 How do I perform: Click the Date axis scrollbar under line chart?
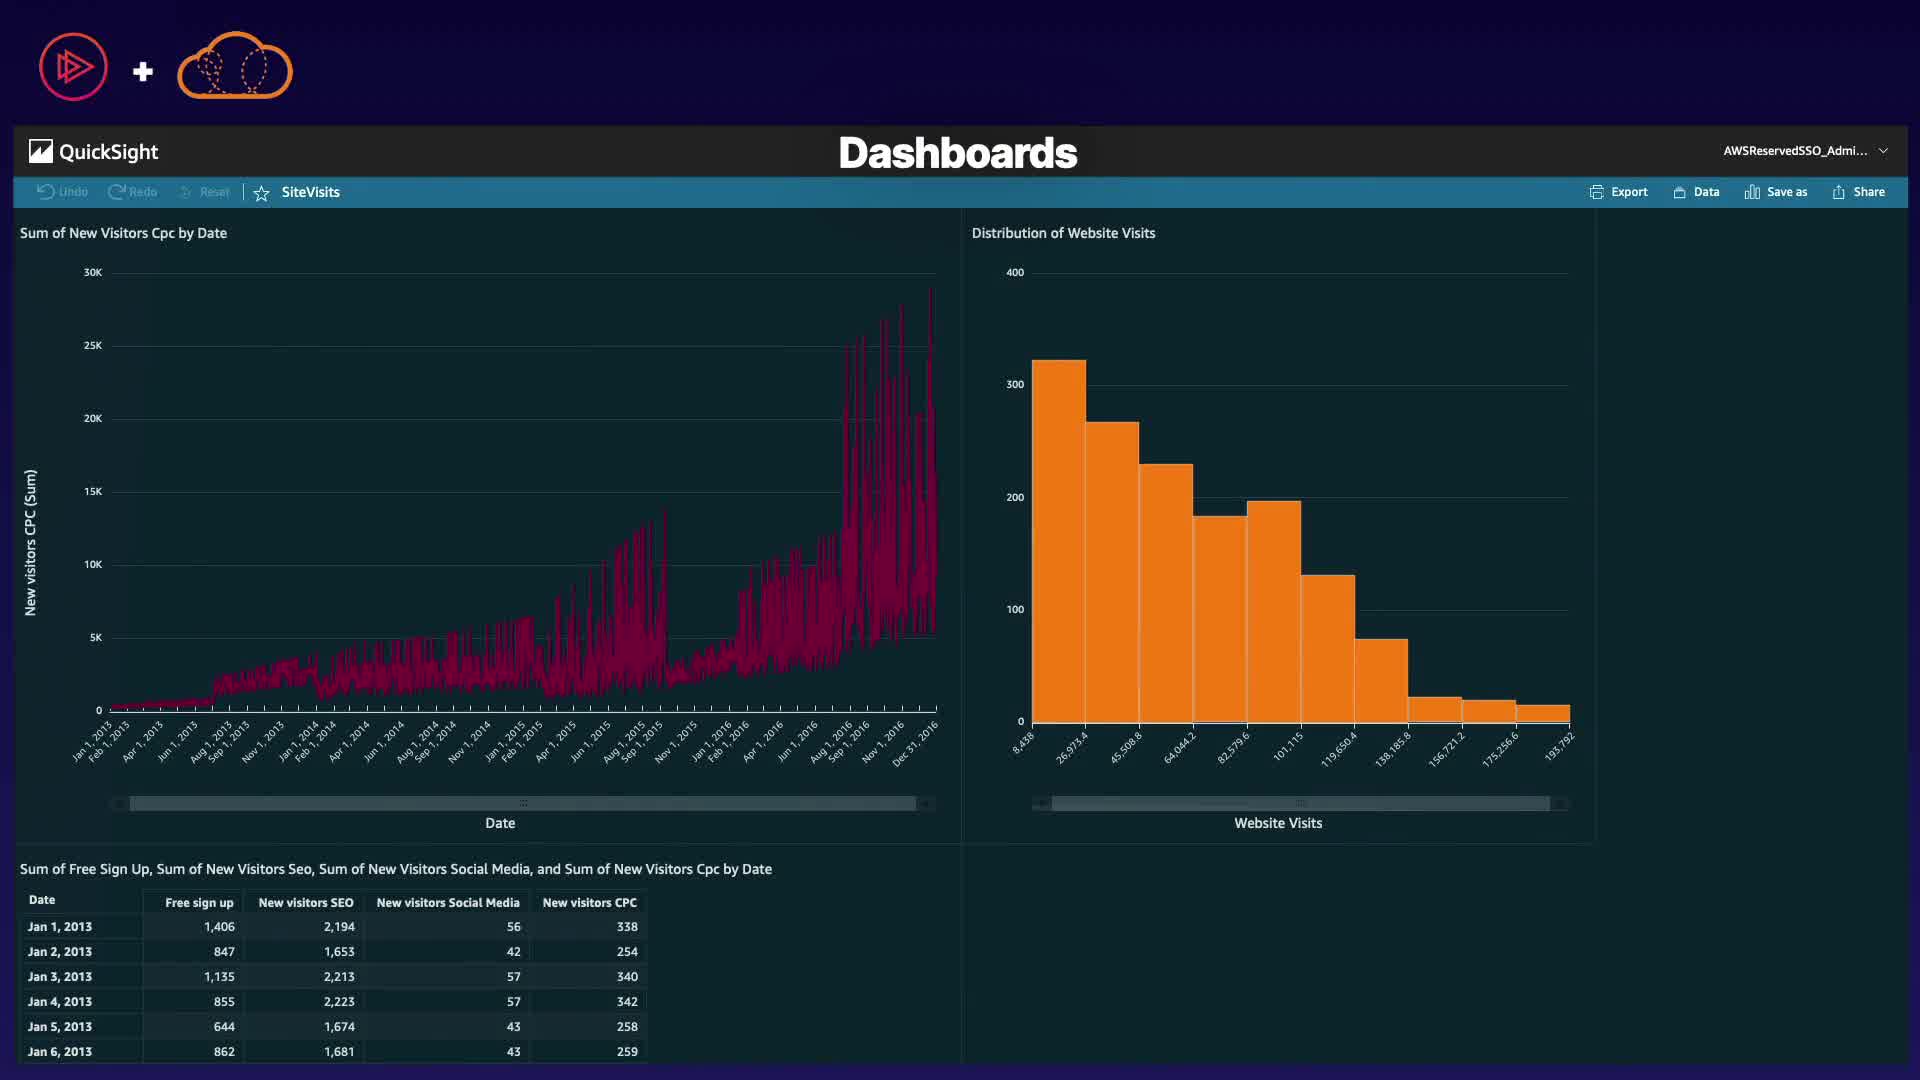pyautogui.click(x=522, y=803)
